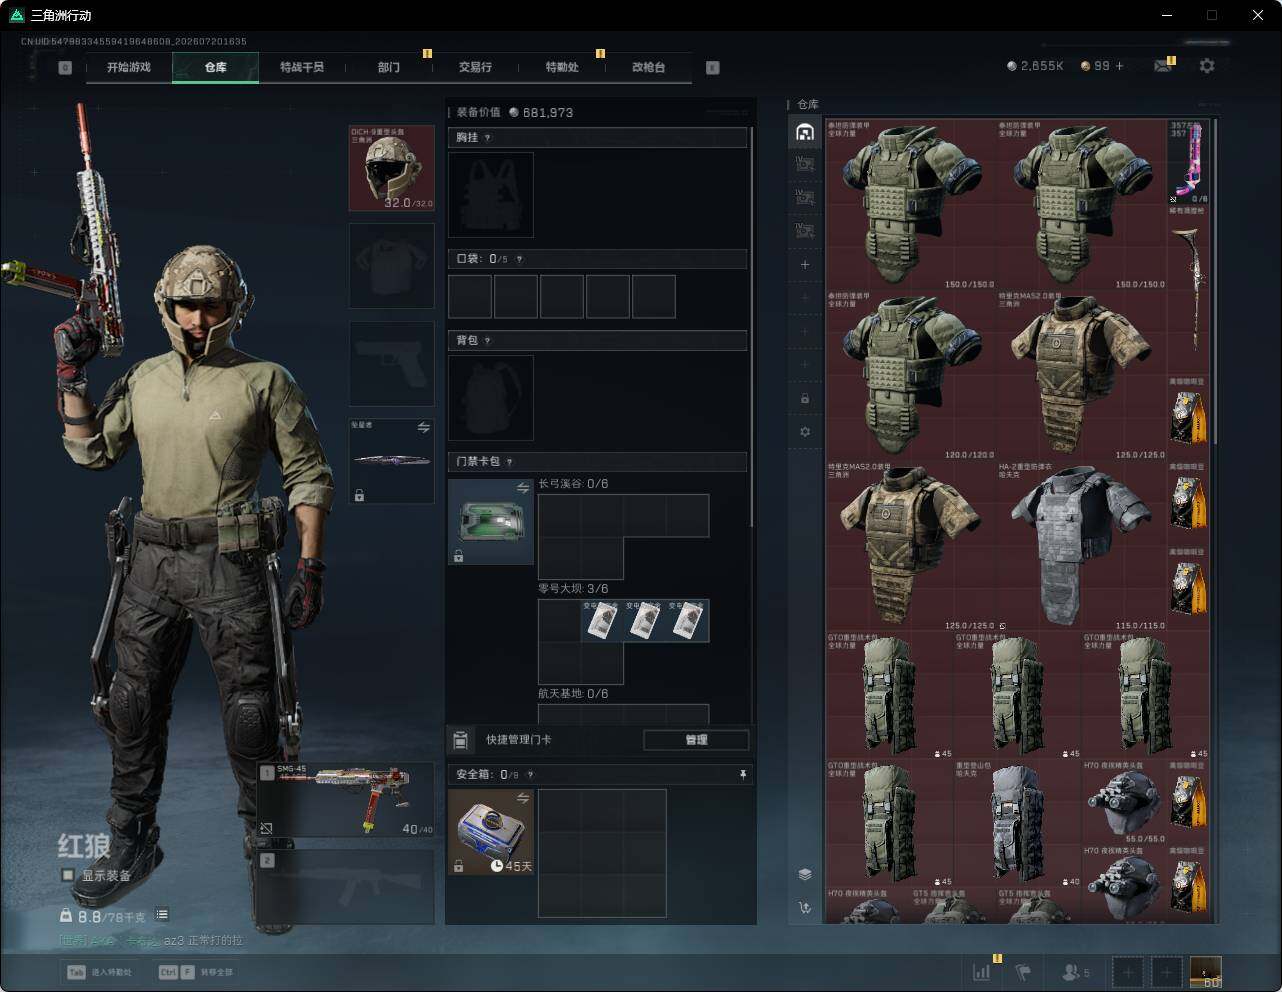Click the empty pistol slot
This screenshot has height=992, width=1282.
392,364
